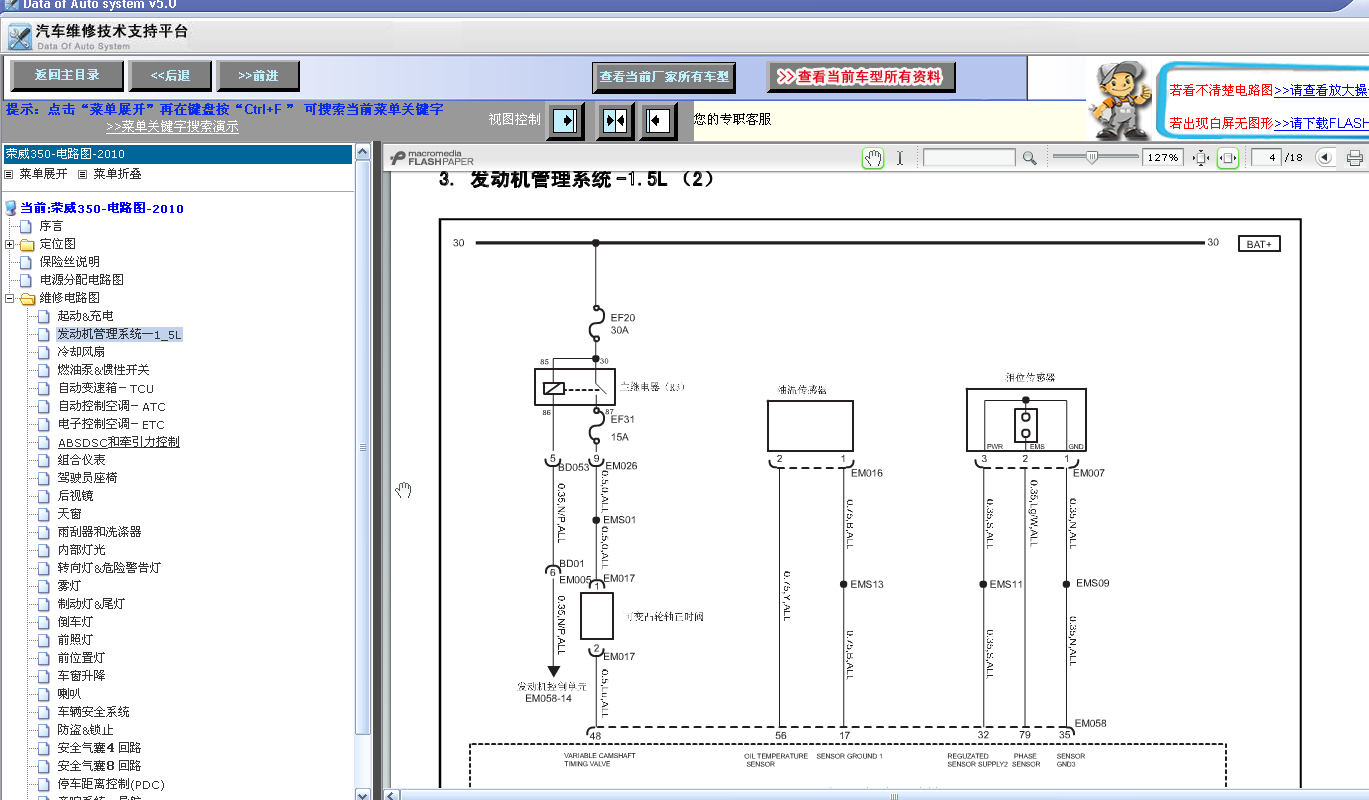Click 菜单折叠 to collapse the menu

[x=117, y=174]
